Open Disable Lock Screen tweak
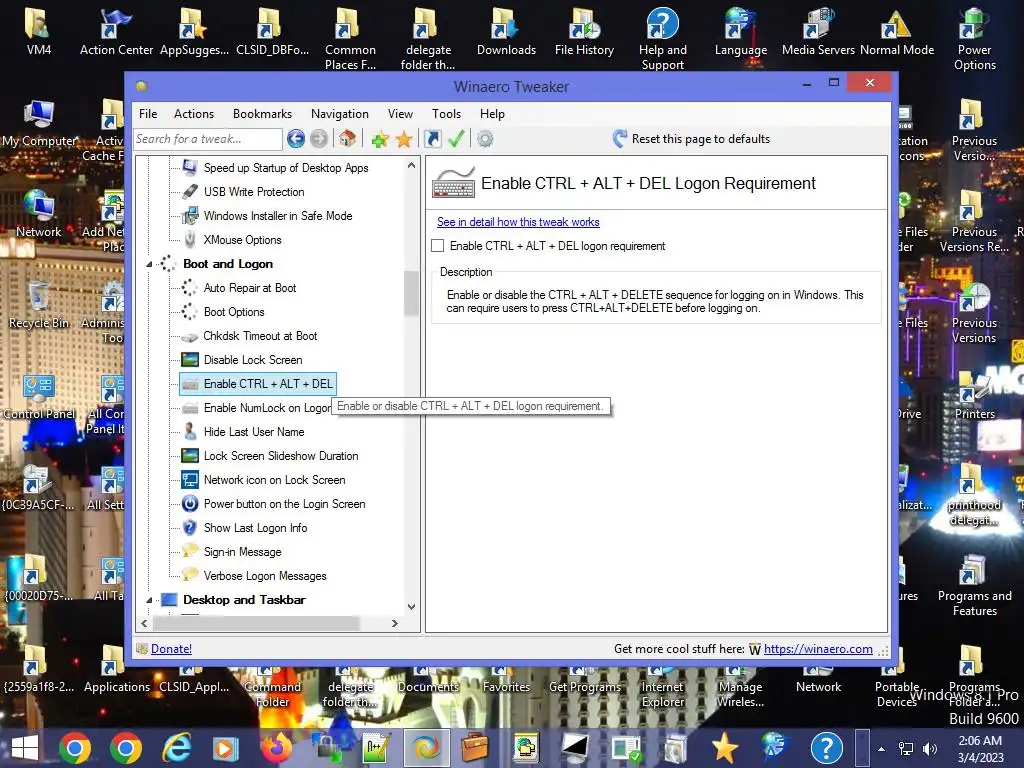1024x768 pixels. [x=253, y=360]
